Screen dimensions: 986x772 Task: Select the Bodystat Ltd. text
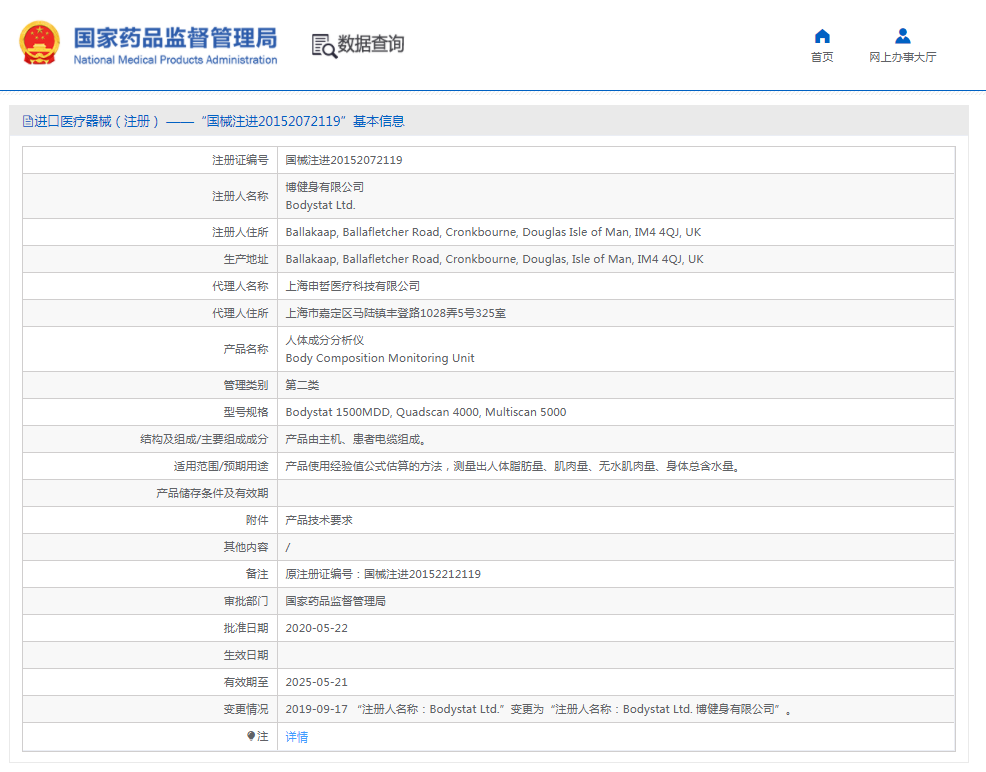click(x=321, y=205)
